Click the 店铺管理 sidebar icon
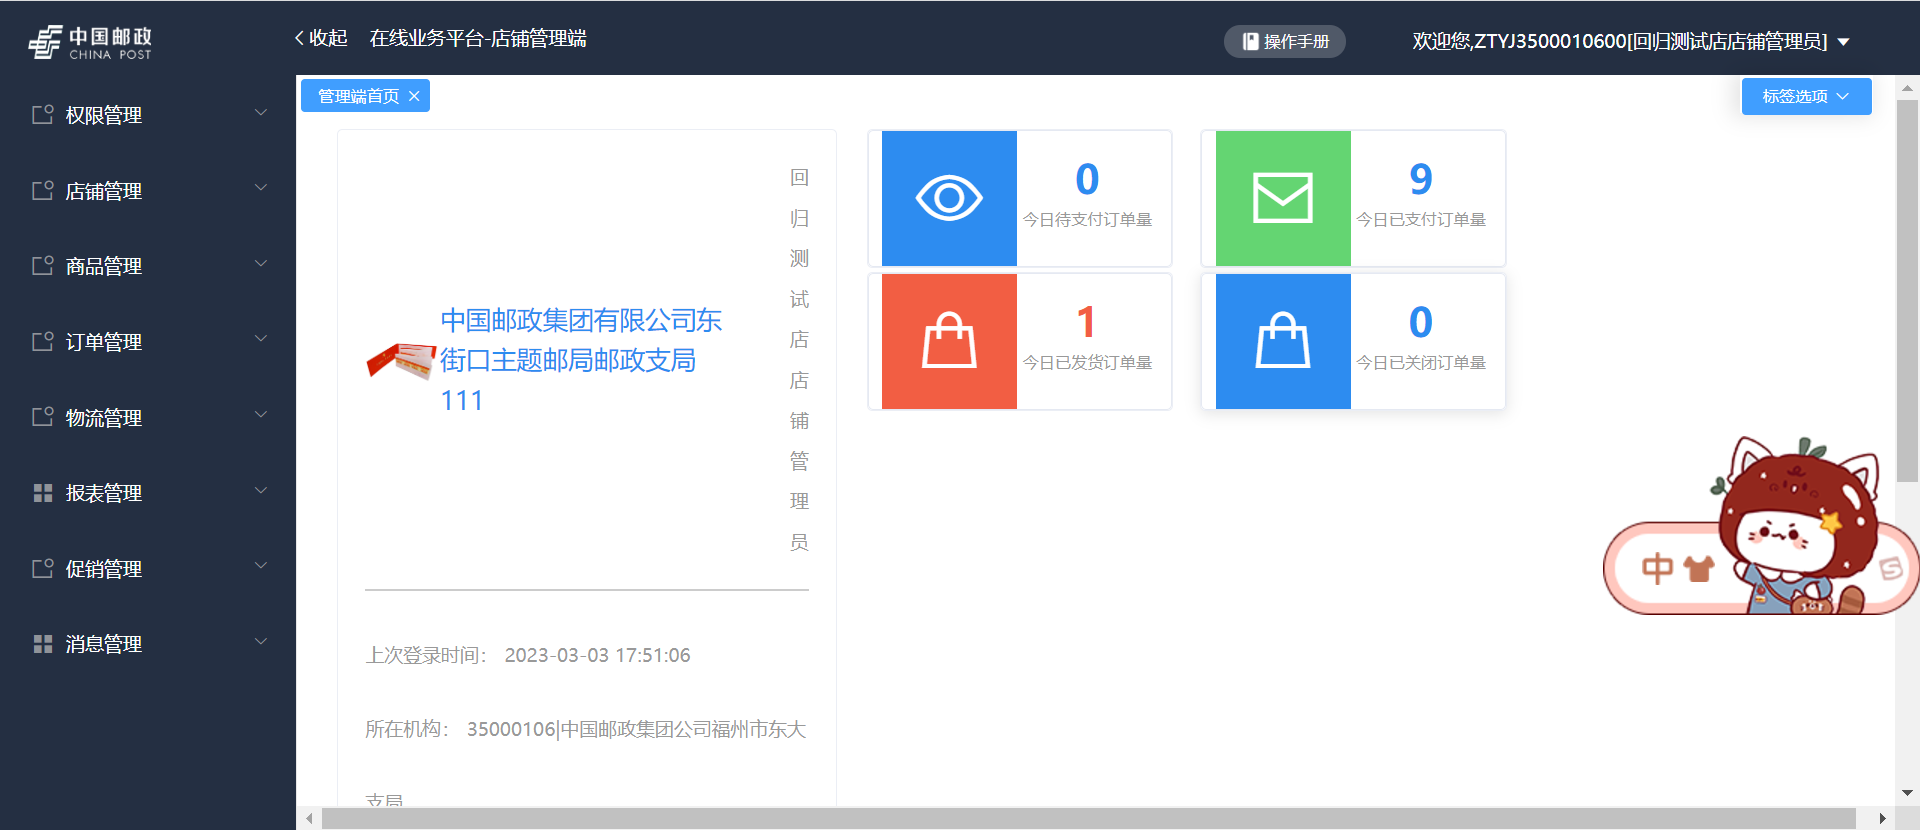 pyautogui.click(x=43, y=190)
